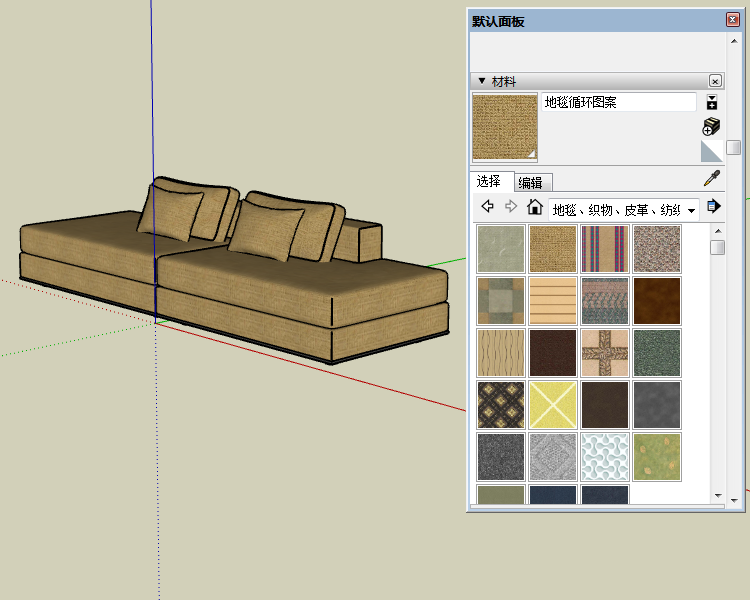The image size is (750, 600).
Task: Pick the yellow X-pattern material swatch
Action: point(553,405)
